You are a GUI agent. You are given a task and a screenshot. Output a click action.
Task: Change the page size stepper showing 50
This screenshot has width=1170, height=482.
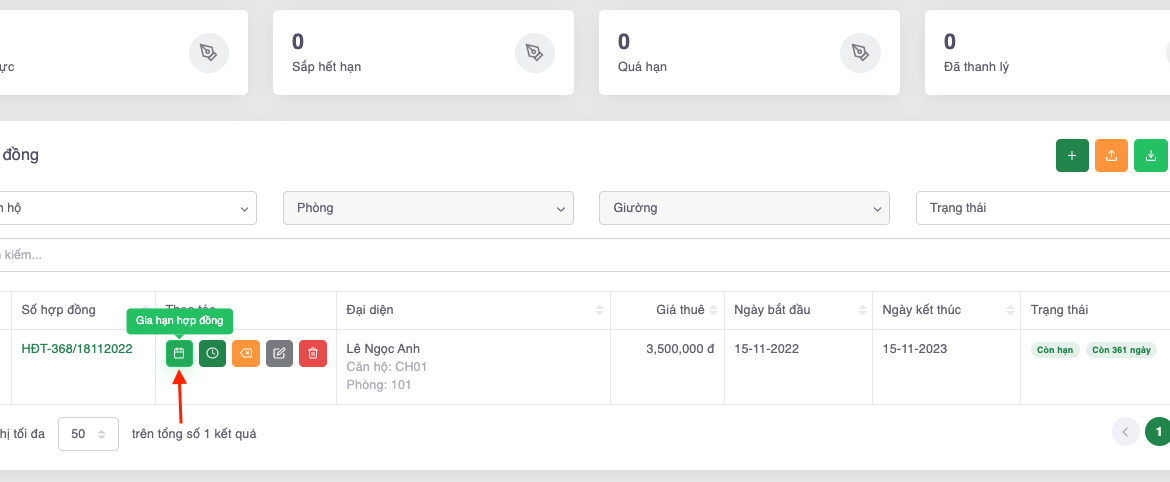point(88,434)
